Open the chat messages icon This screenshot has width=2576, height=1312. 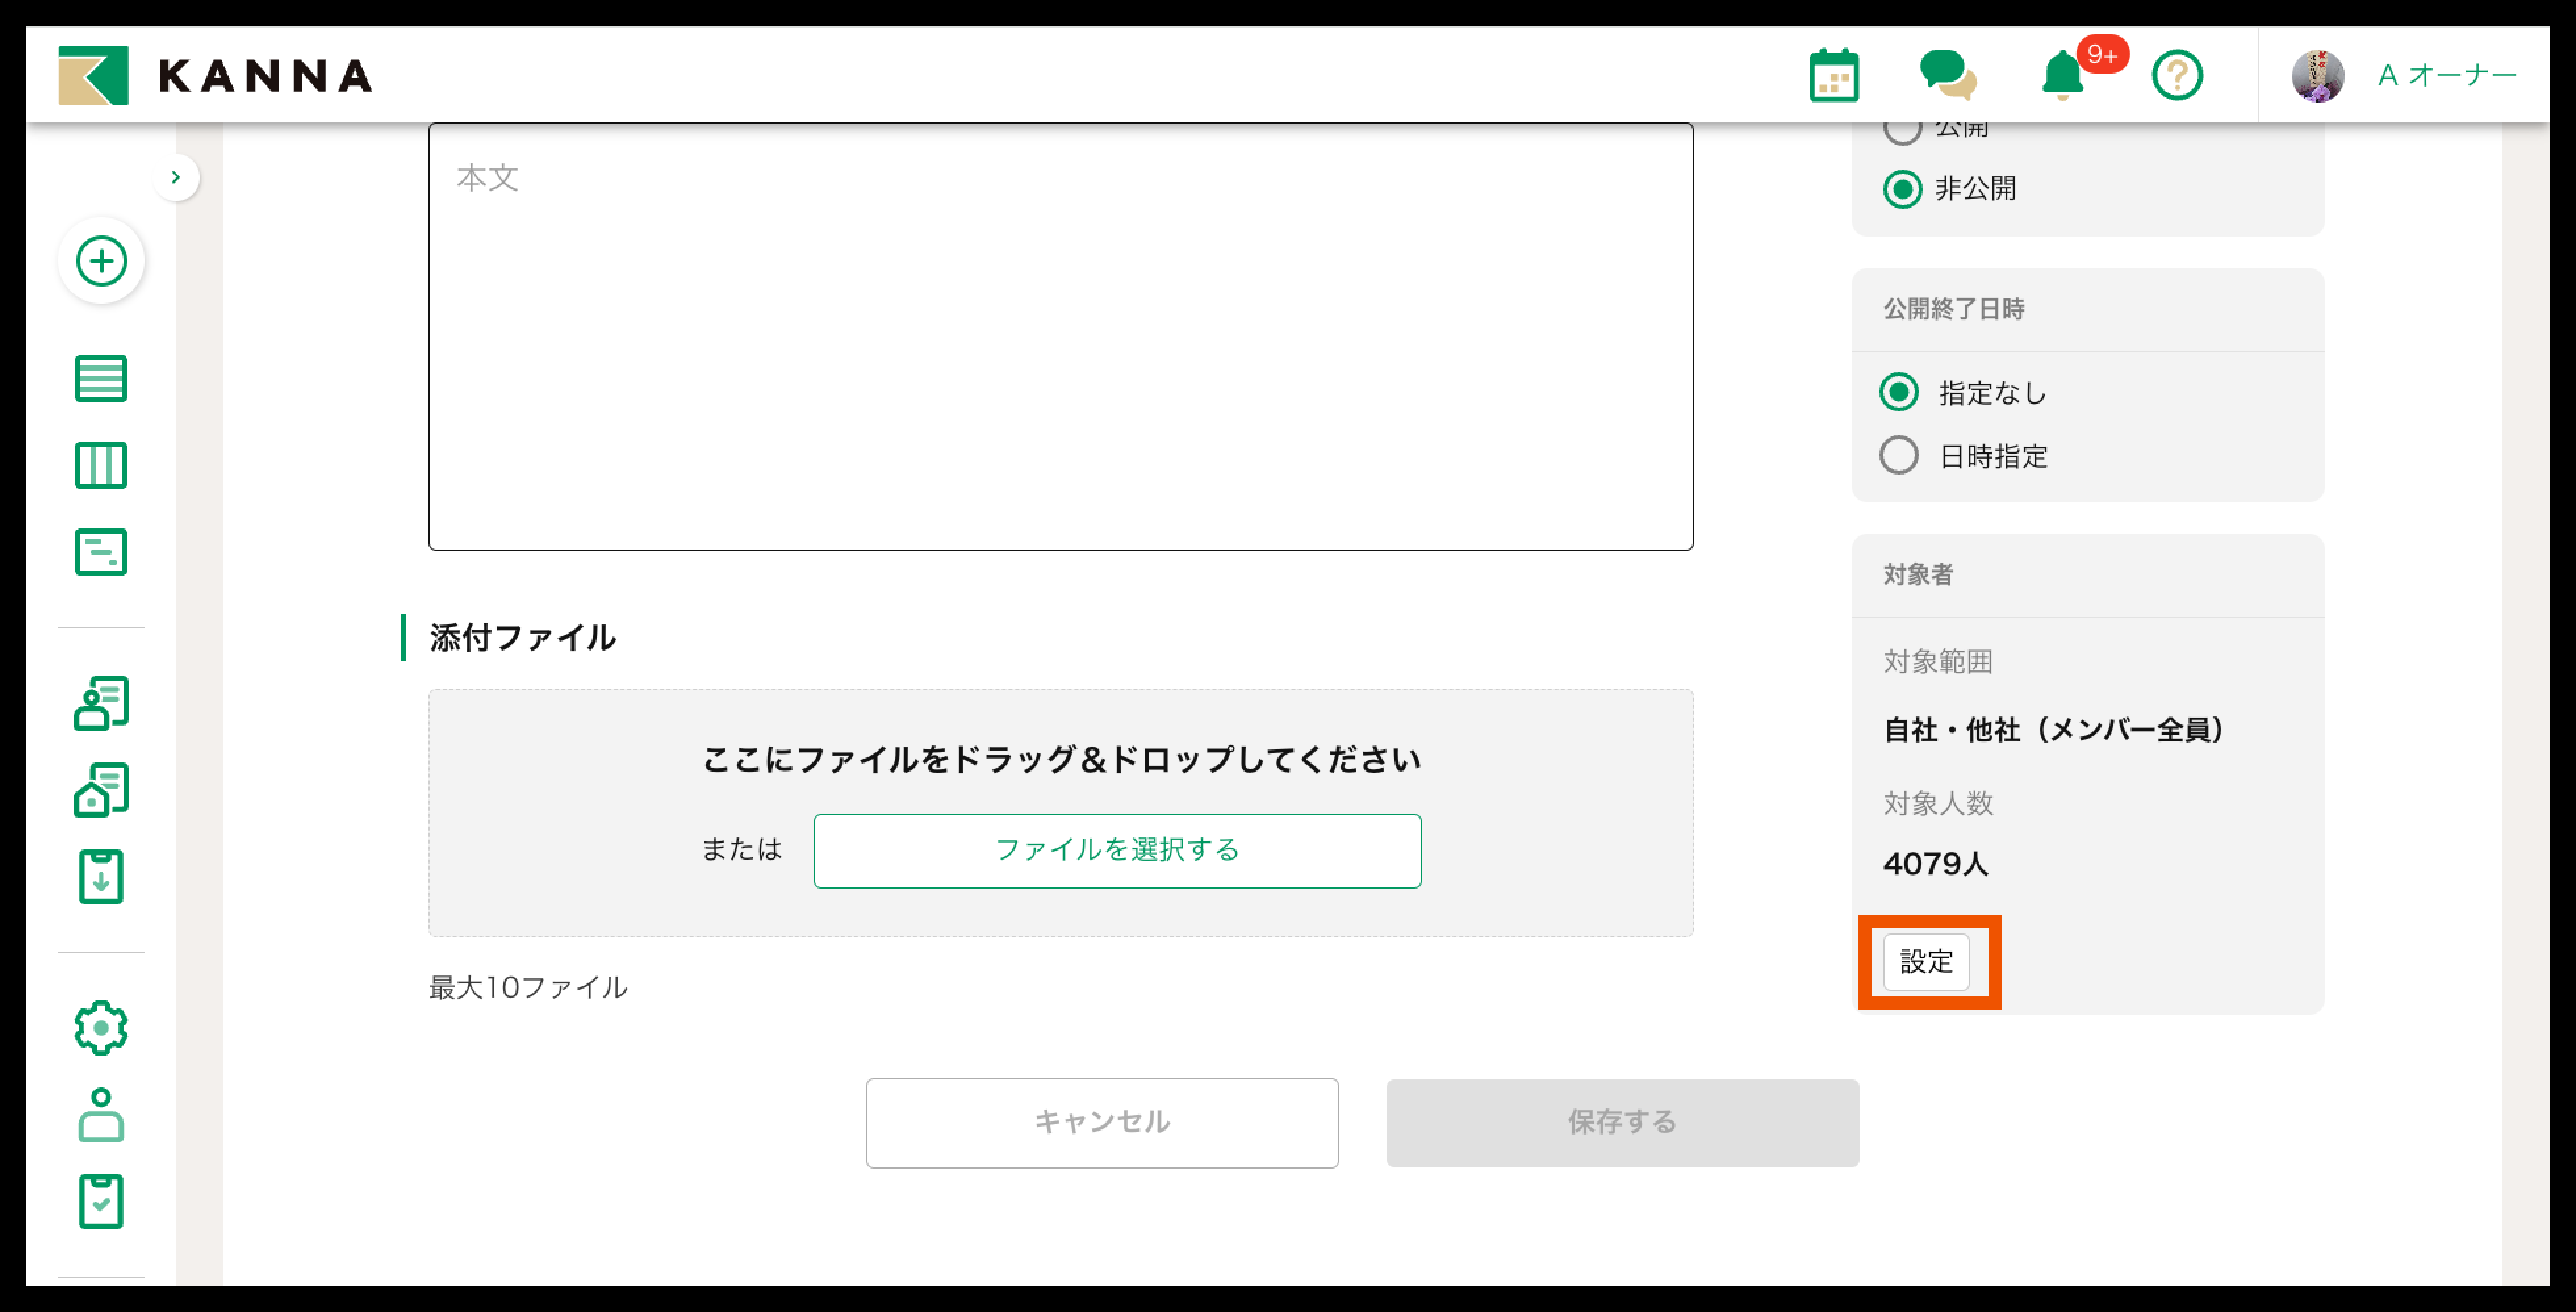coord(1946,75)
